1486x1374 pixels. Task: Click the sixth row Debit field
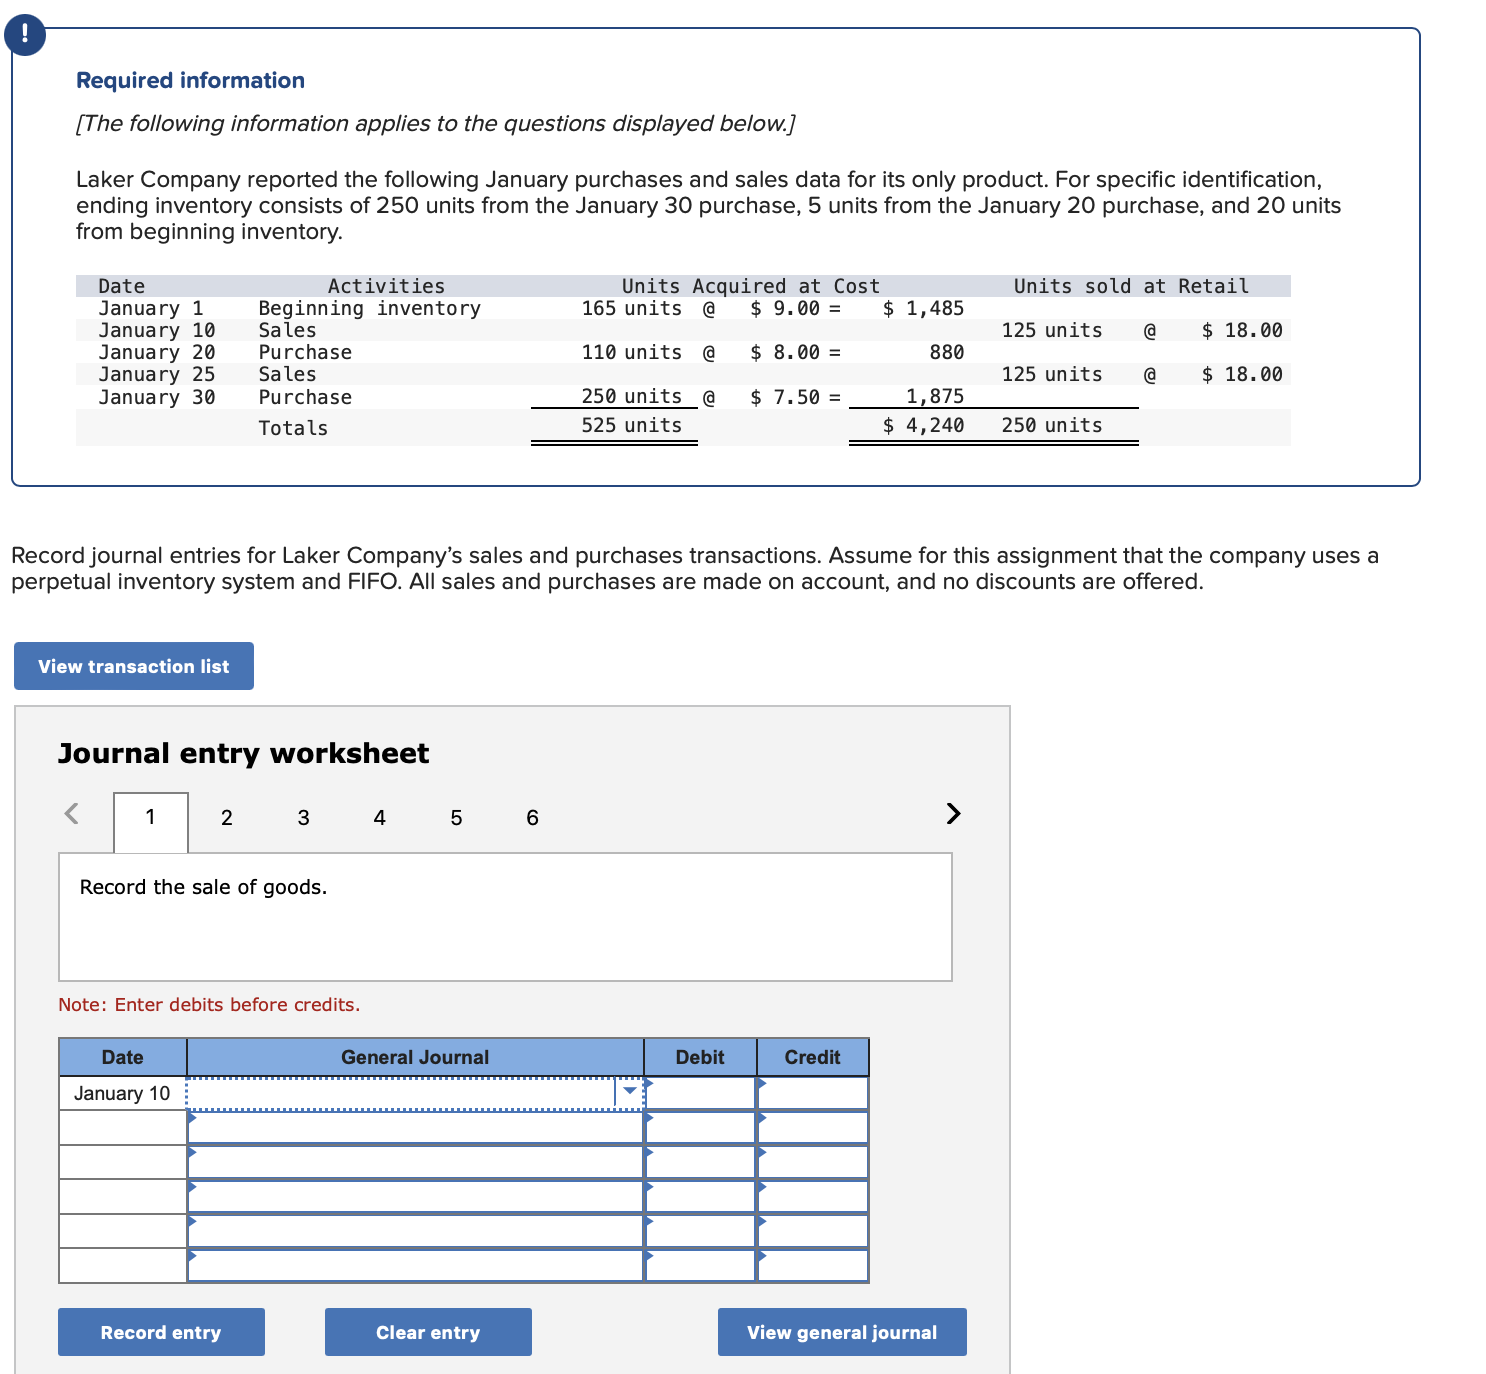(700, 1265)
